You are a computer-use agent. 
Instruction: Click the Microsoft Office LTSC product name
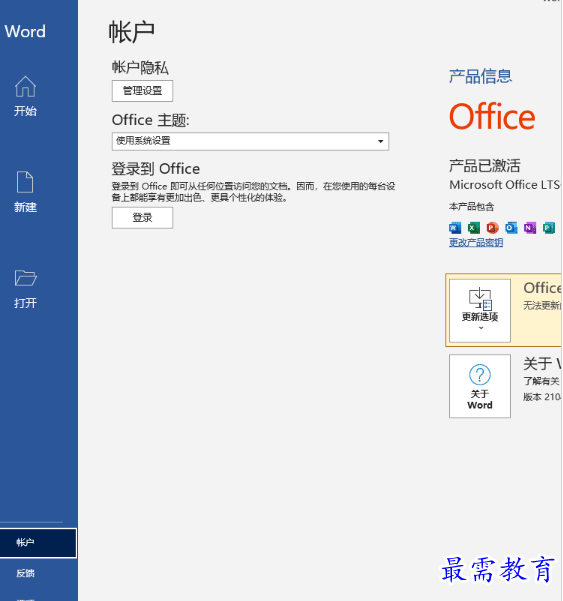tap(505, 185)
